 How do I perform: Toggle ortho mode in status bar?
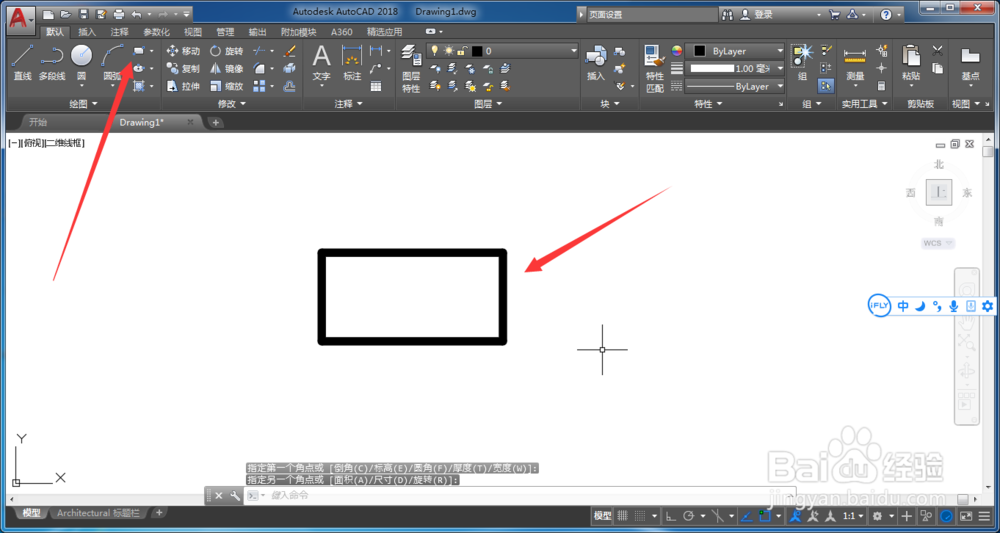point(671,516)
